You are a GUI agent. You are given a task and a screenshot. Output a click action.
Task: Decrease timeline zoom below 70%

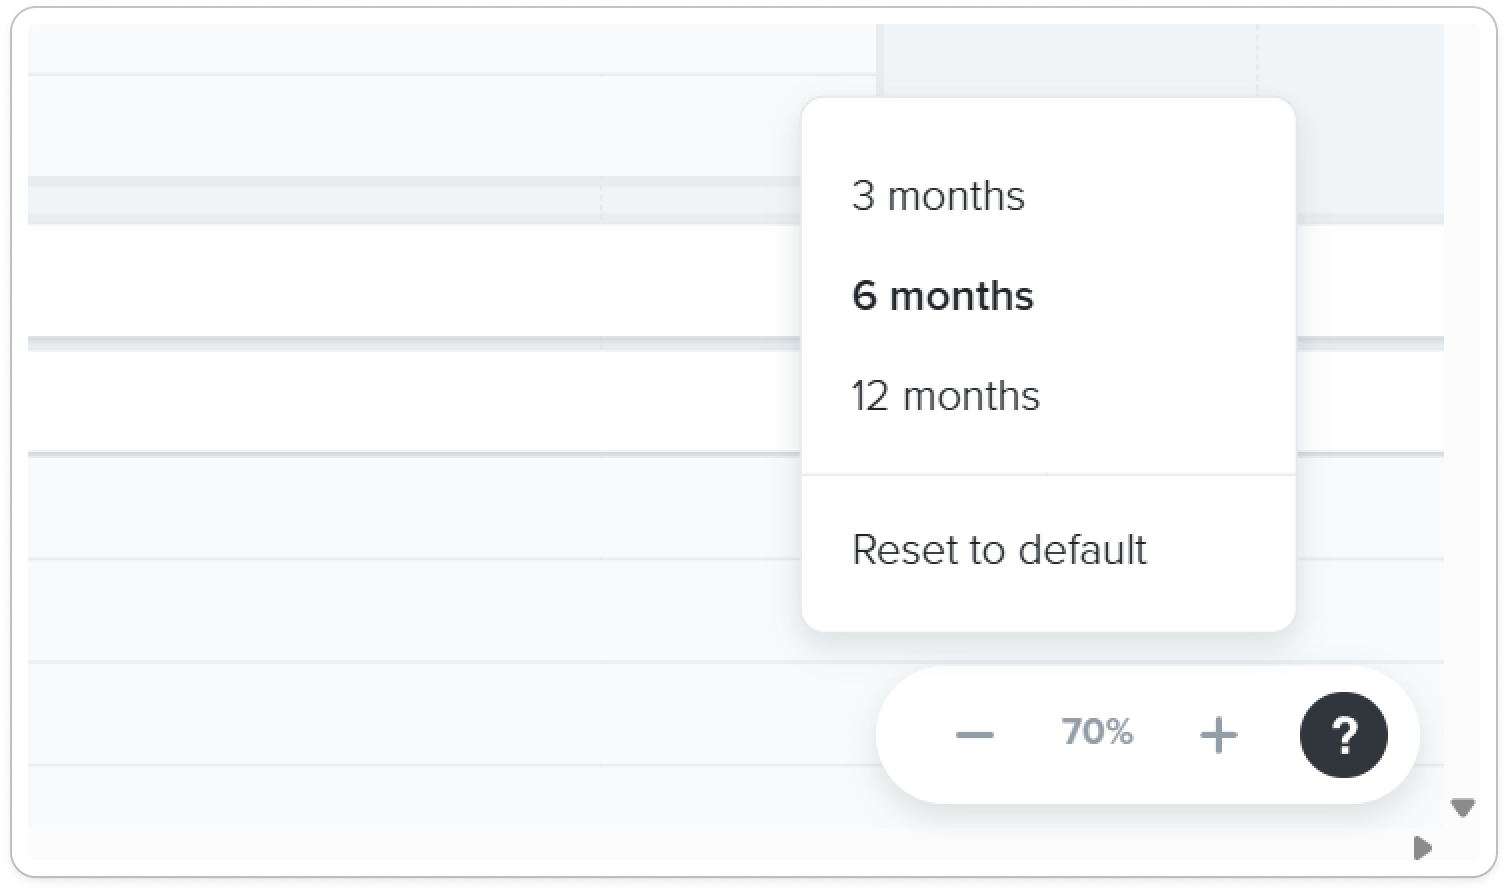coord(974,735)
